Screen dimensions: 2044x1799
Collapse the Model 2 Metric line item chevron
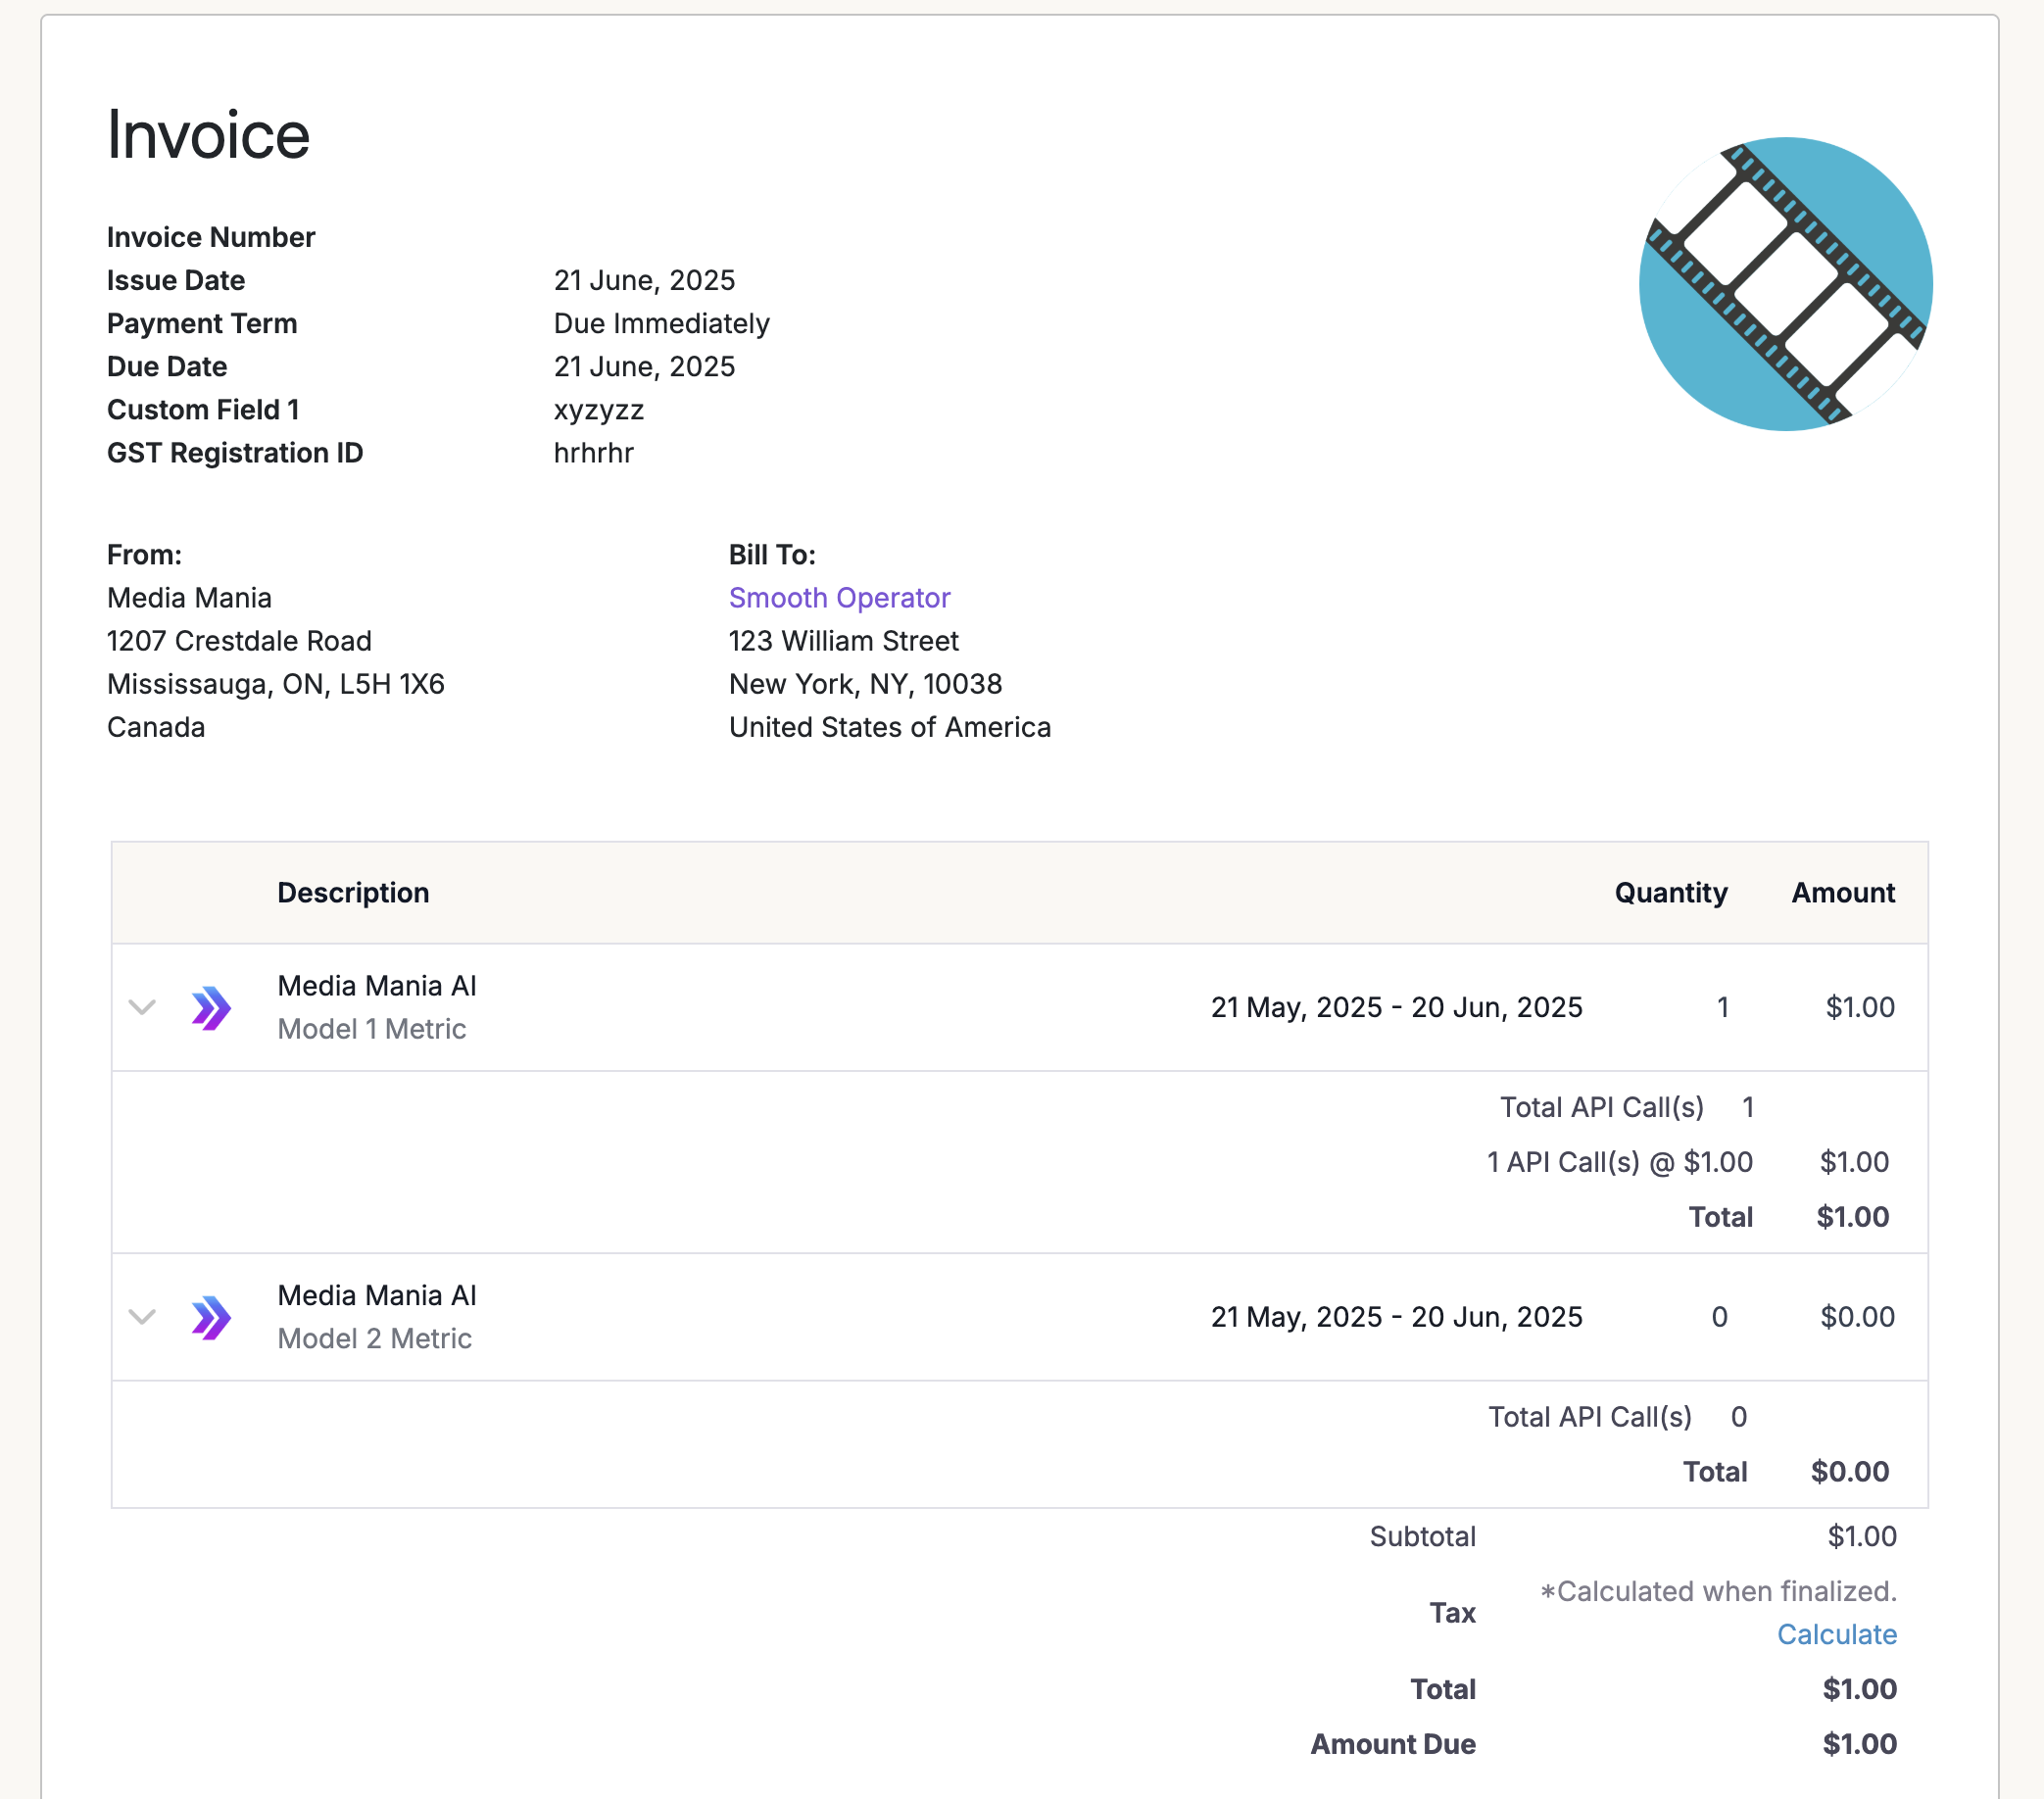(143, 1316)
